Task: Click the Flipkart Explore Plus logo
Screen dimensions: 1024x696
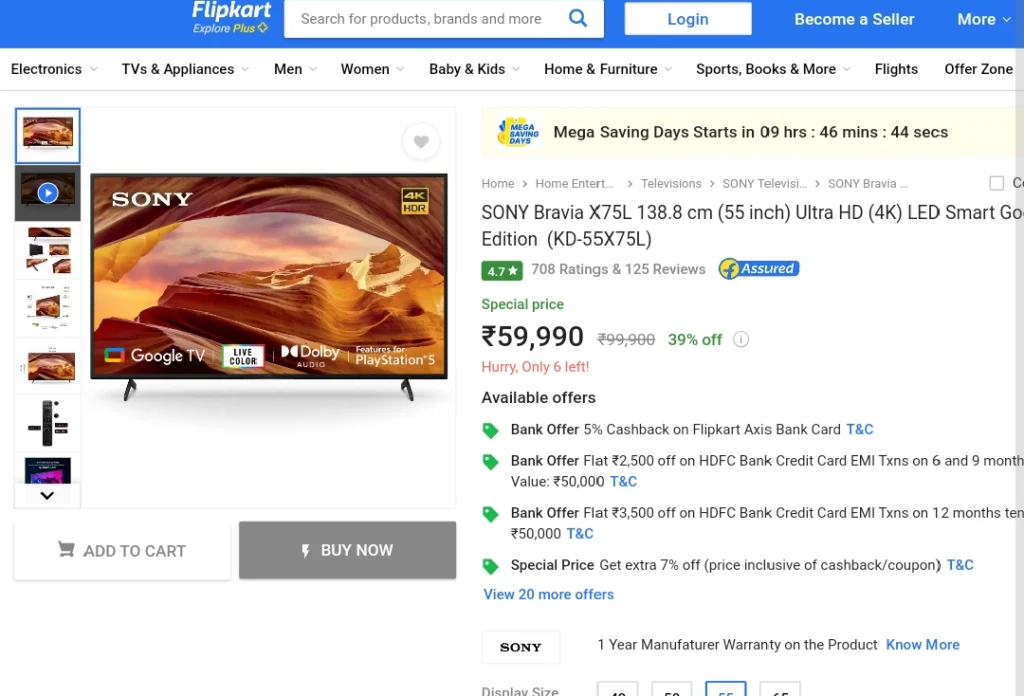Action: click(231, 18)
